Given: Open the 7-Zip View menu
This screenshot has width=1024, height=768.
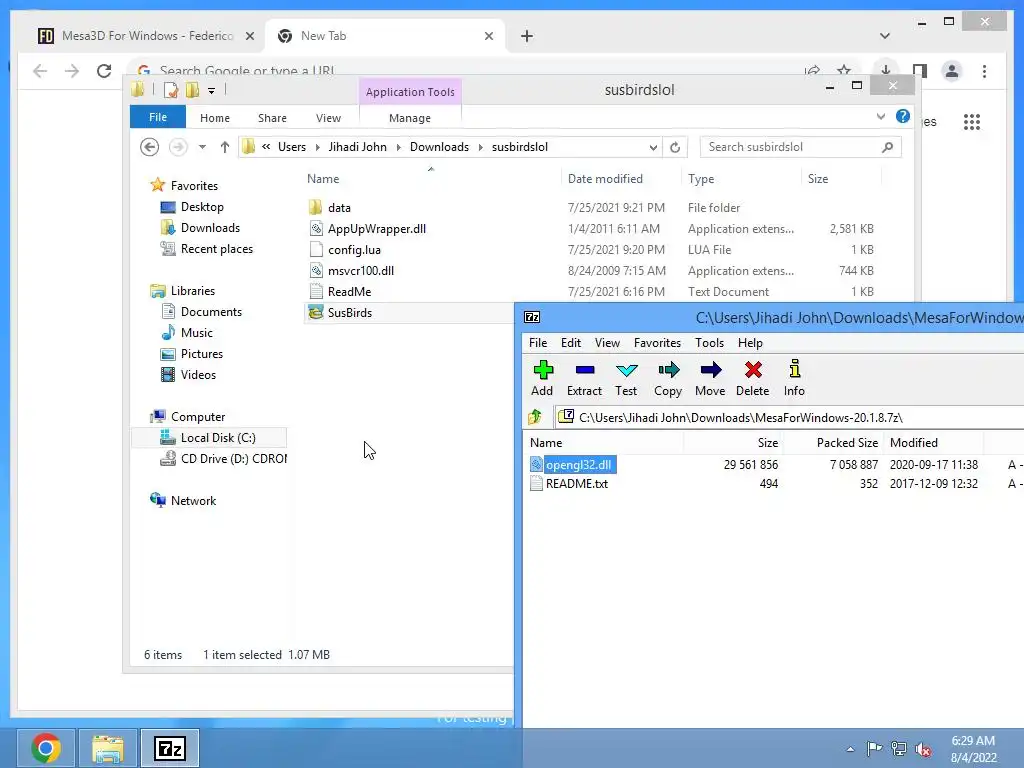Looking at the screenshot, I should (607, 343).
